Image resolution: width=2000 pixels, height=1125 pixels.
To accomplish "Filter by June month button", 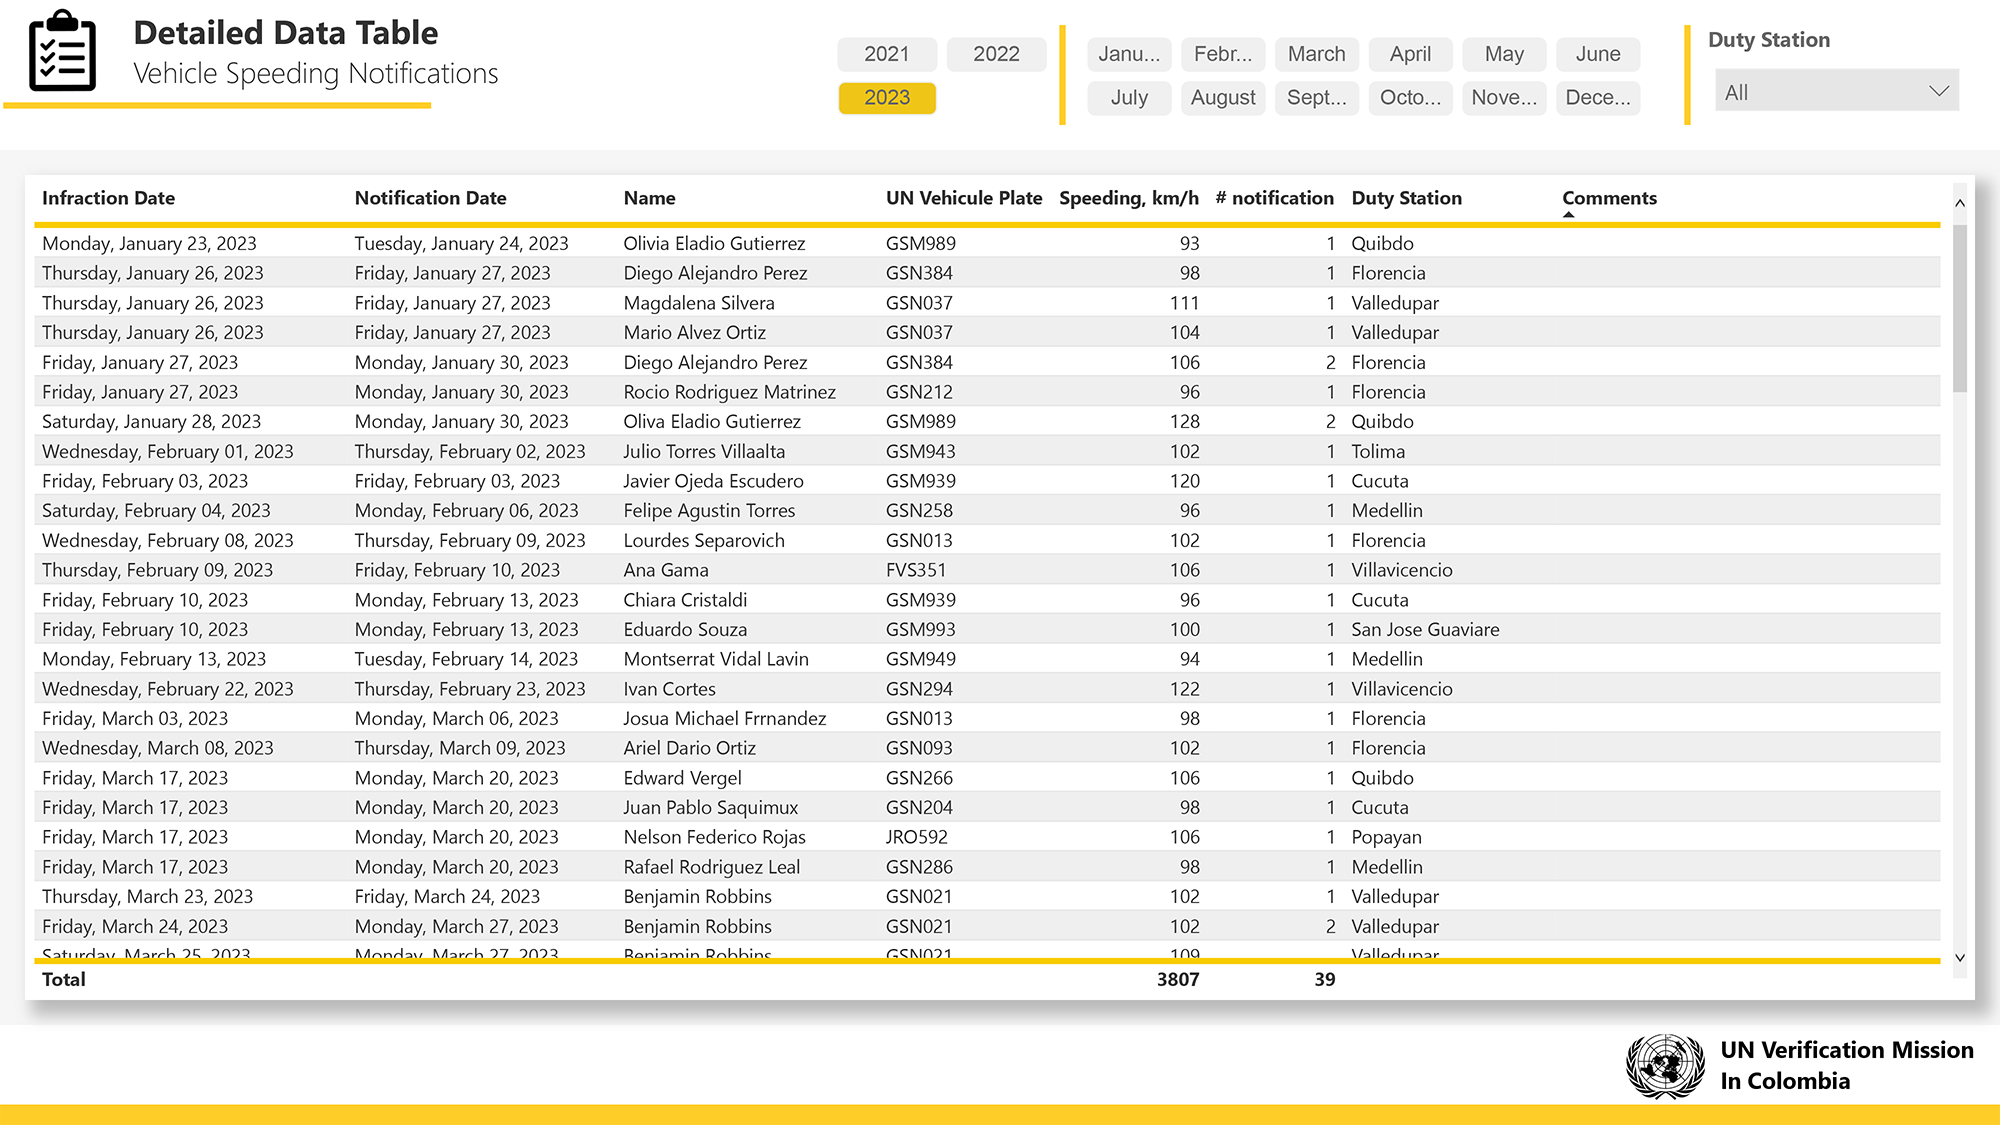I will point(1598,54).
